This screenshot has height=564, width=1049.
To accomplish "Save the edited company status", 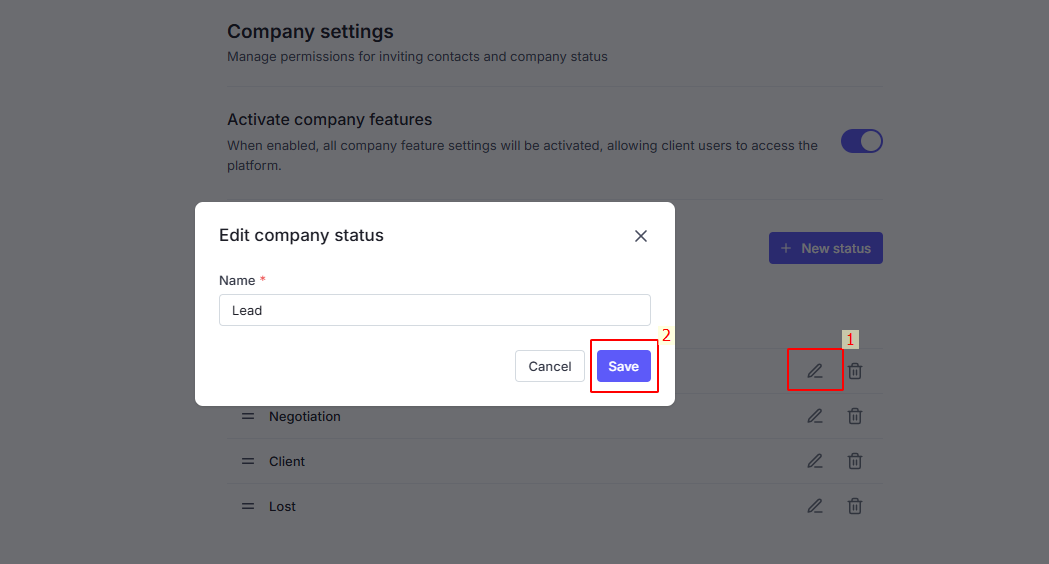I will 623,366.
